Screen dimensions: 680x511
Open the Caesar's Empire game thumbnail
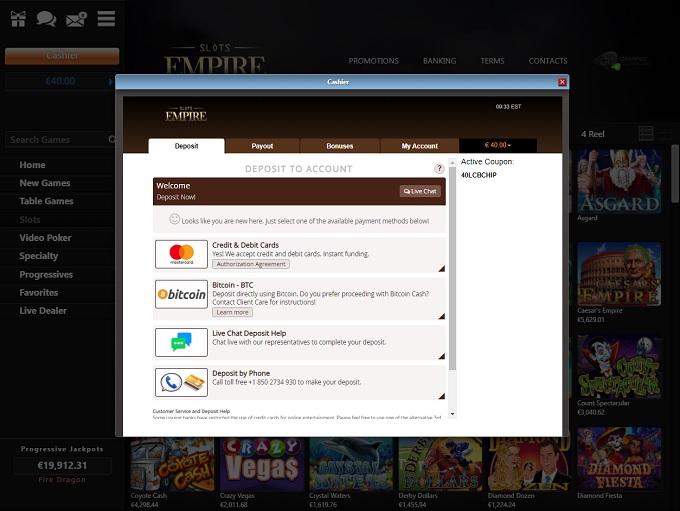pos(619,274)
